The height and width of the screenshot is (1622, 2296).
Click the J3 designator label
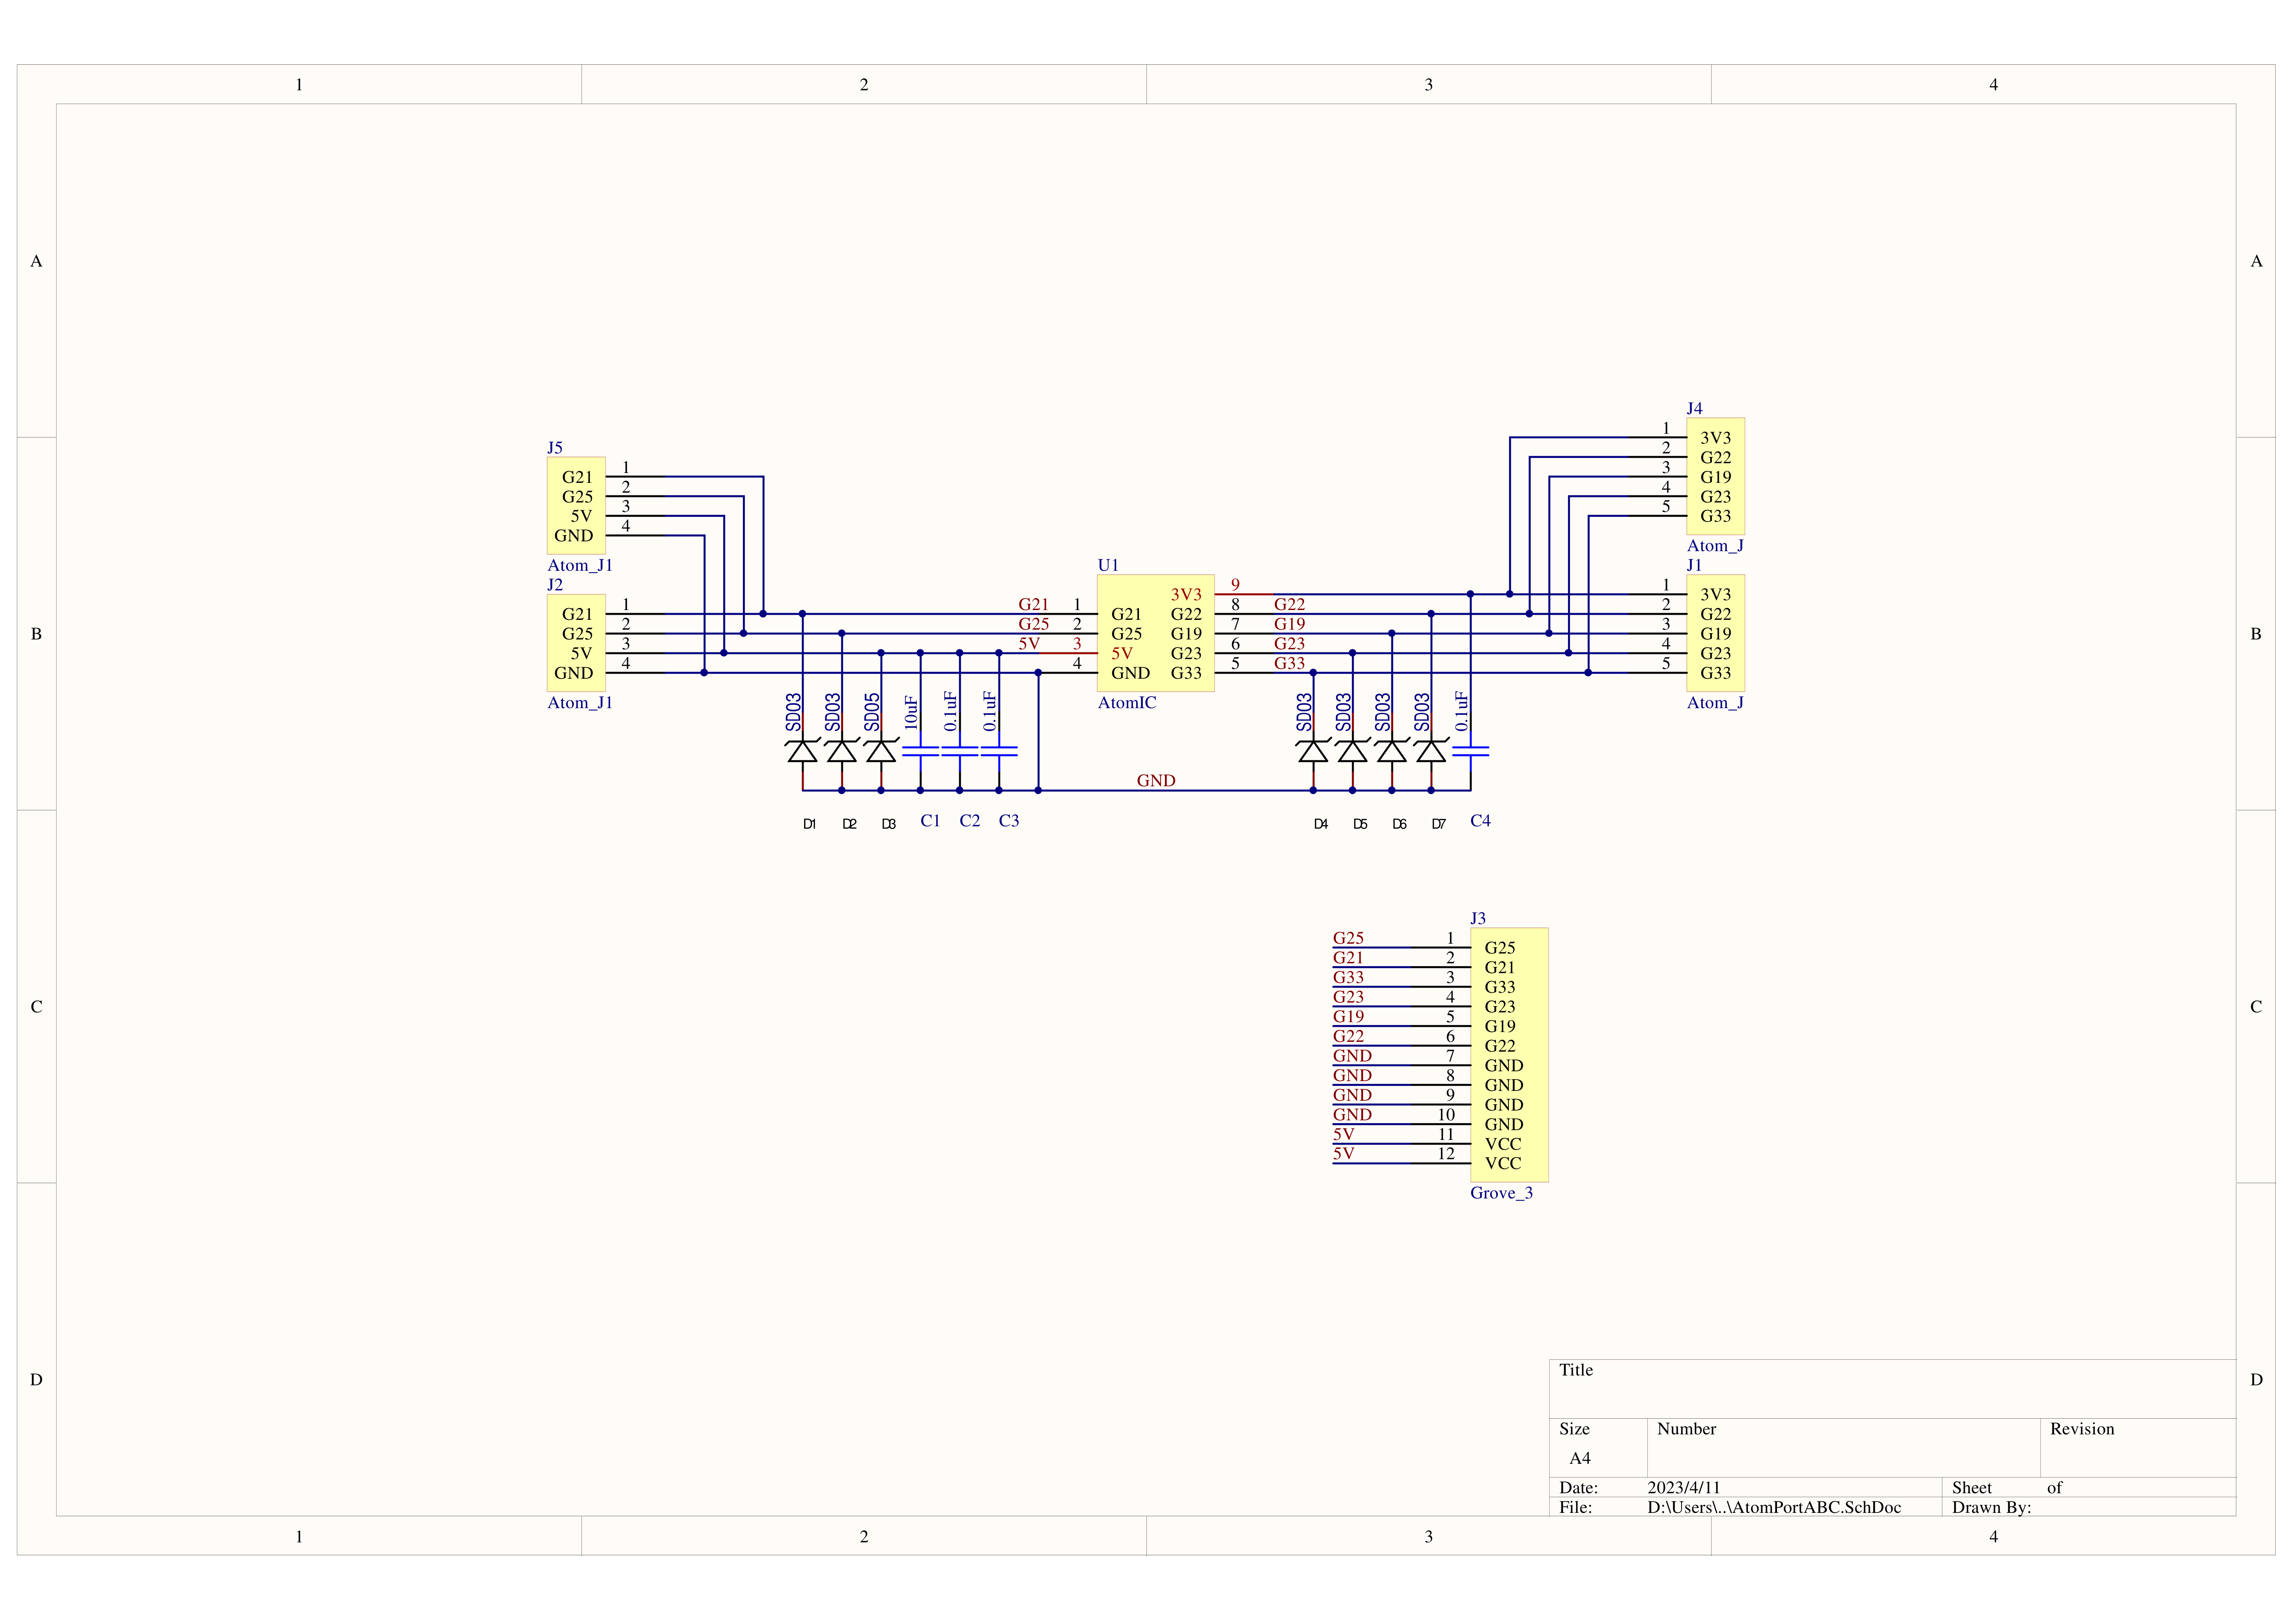click(1478, 918)
